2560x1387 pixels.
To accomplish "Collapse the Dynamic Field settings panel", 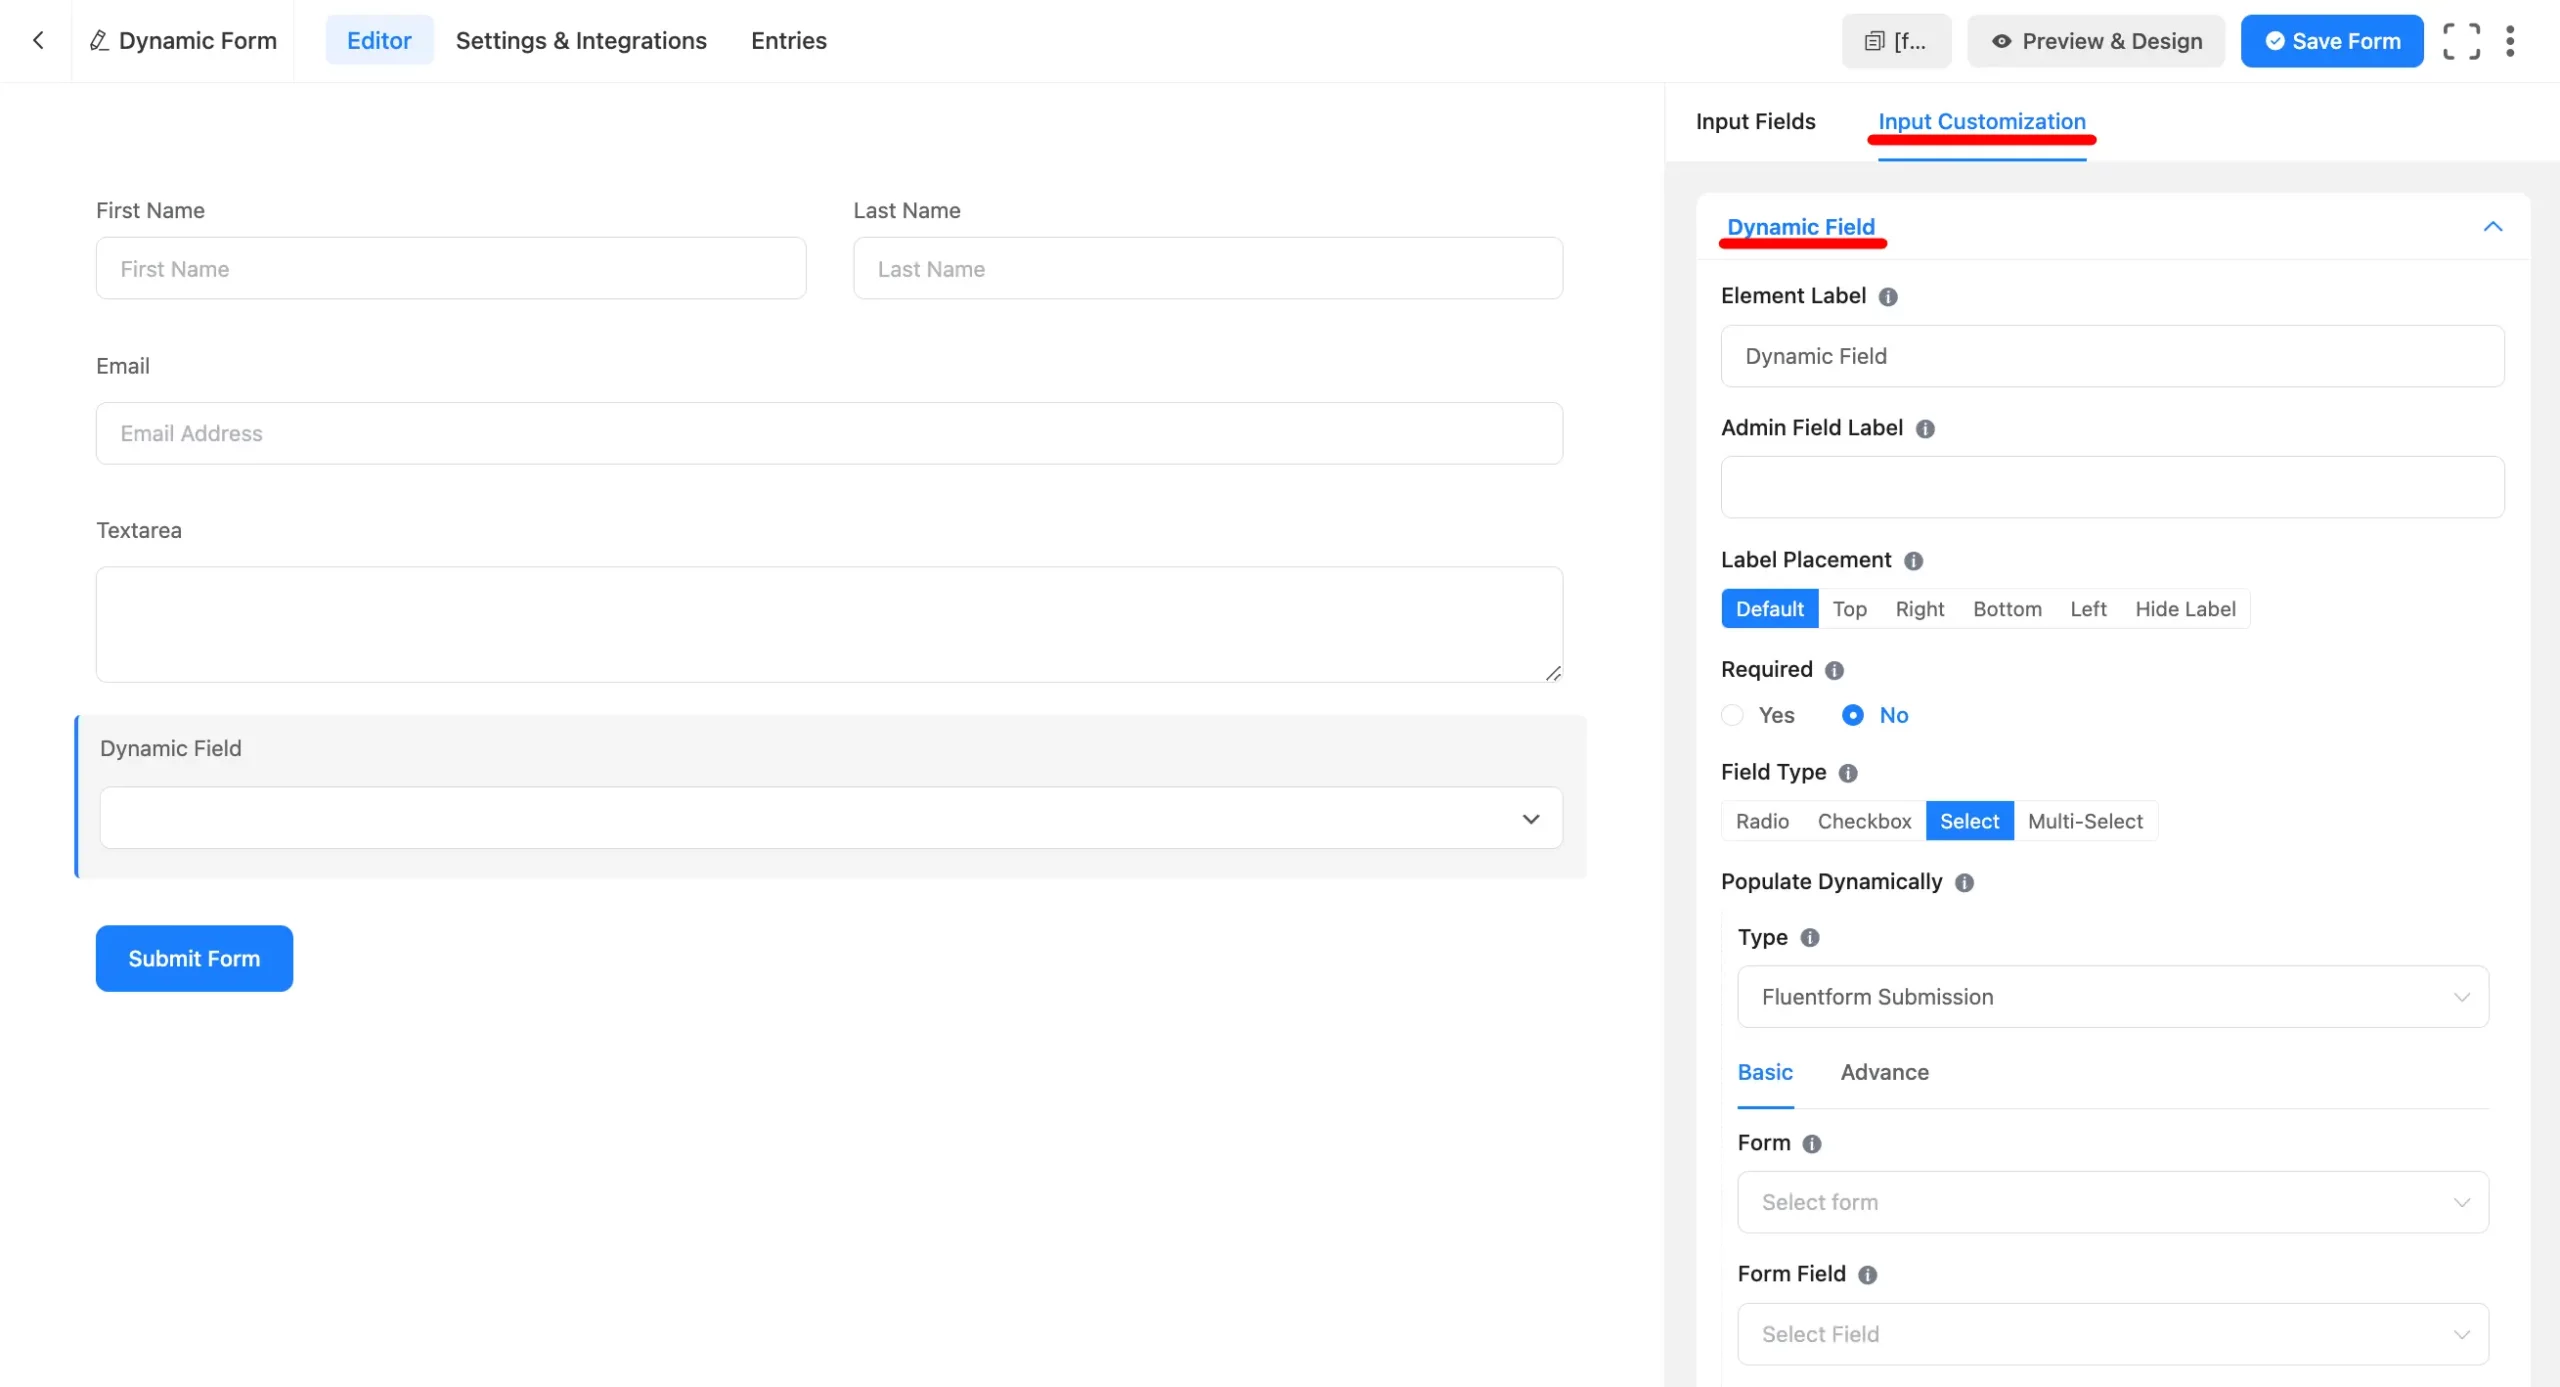I will [2492, 226].
